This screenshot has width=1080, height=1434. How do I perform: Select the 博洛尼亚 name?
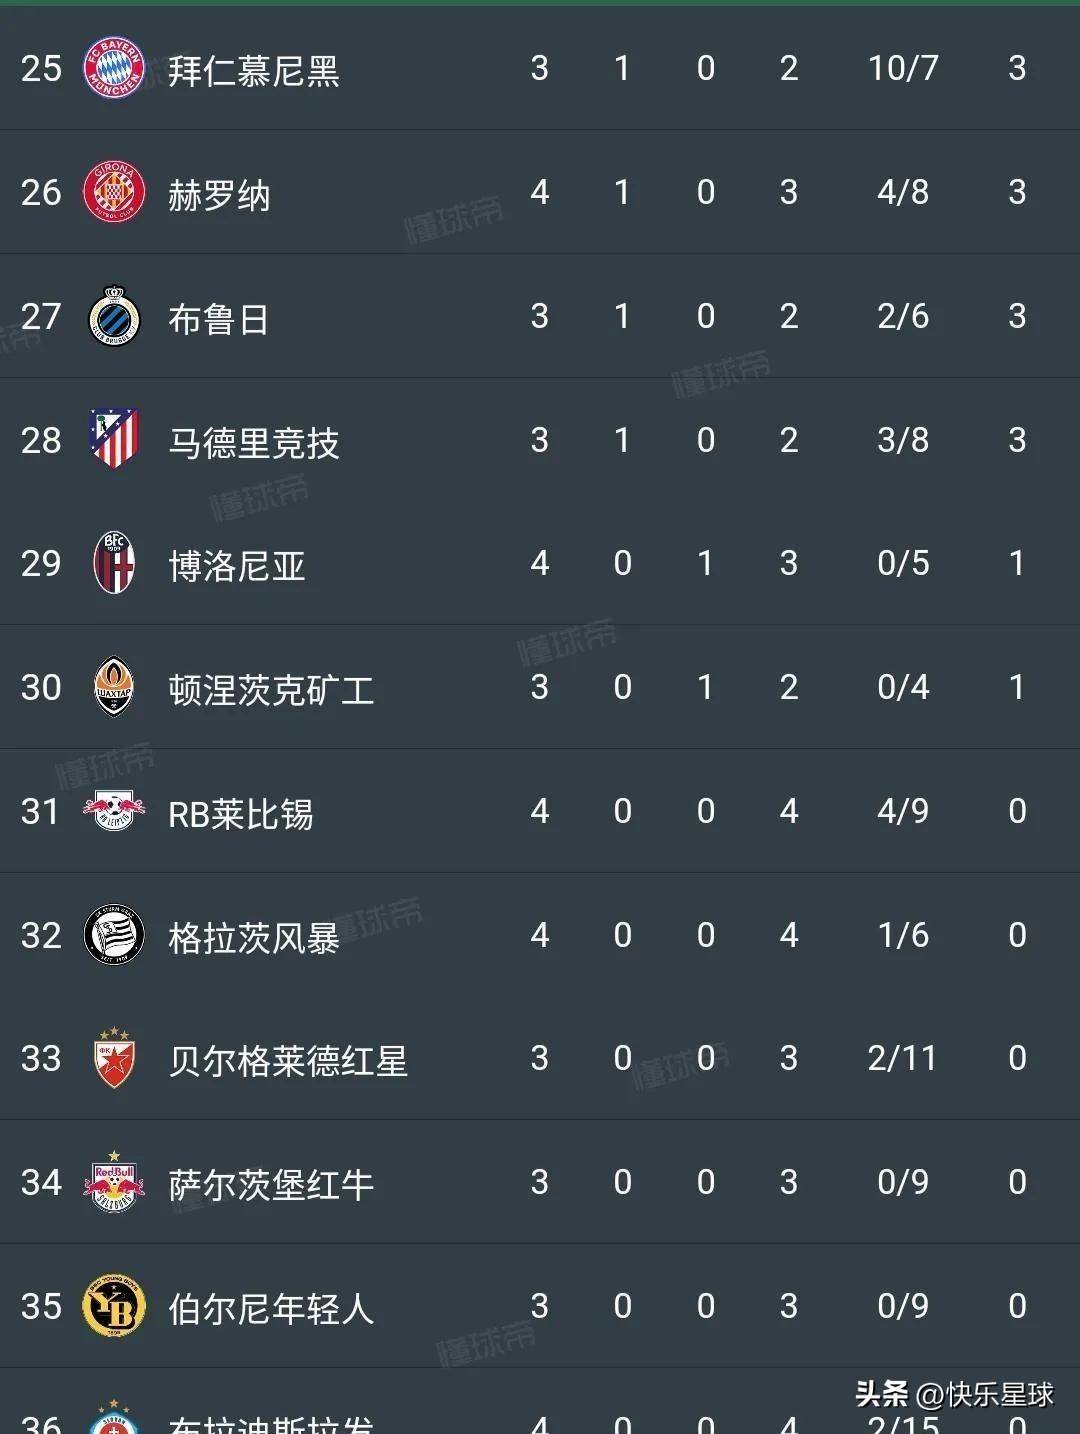237,565
